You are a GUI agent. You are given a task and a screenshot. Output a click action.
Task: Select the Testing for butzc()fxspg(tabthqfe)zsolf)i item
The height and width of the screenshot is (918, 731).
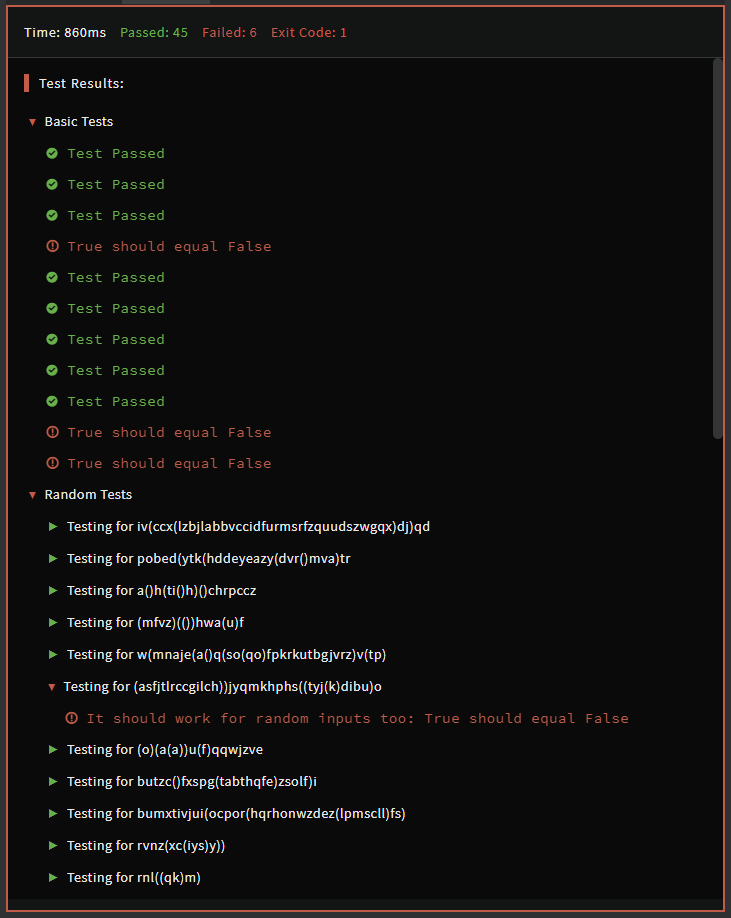pos(191,781)
